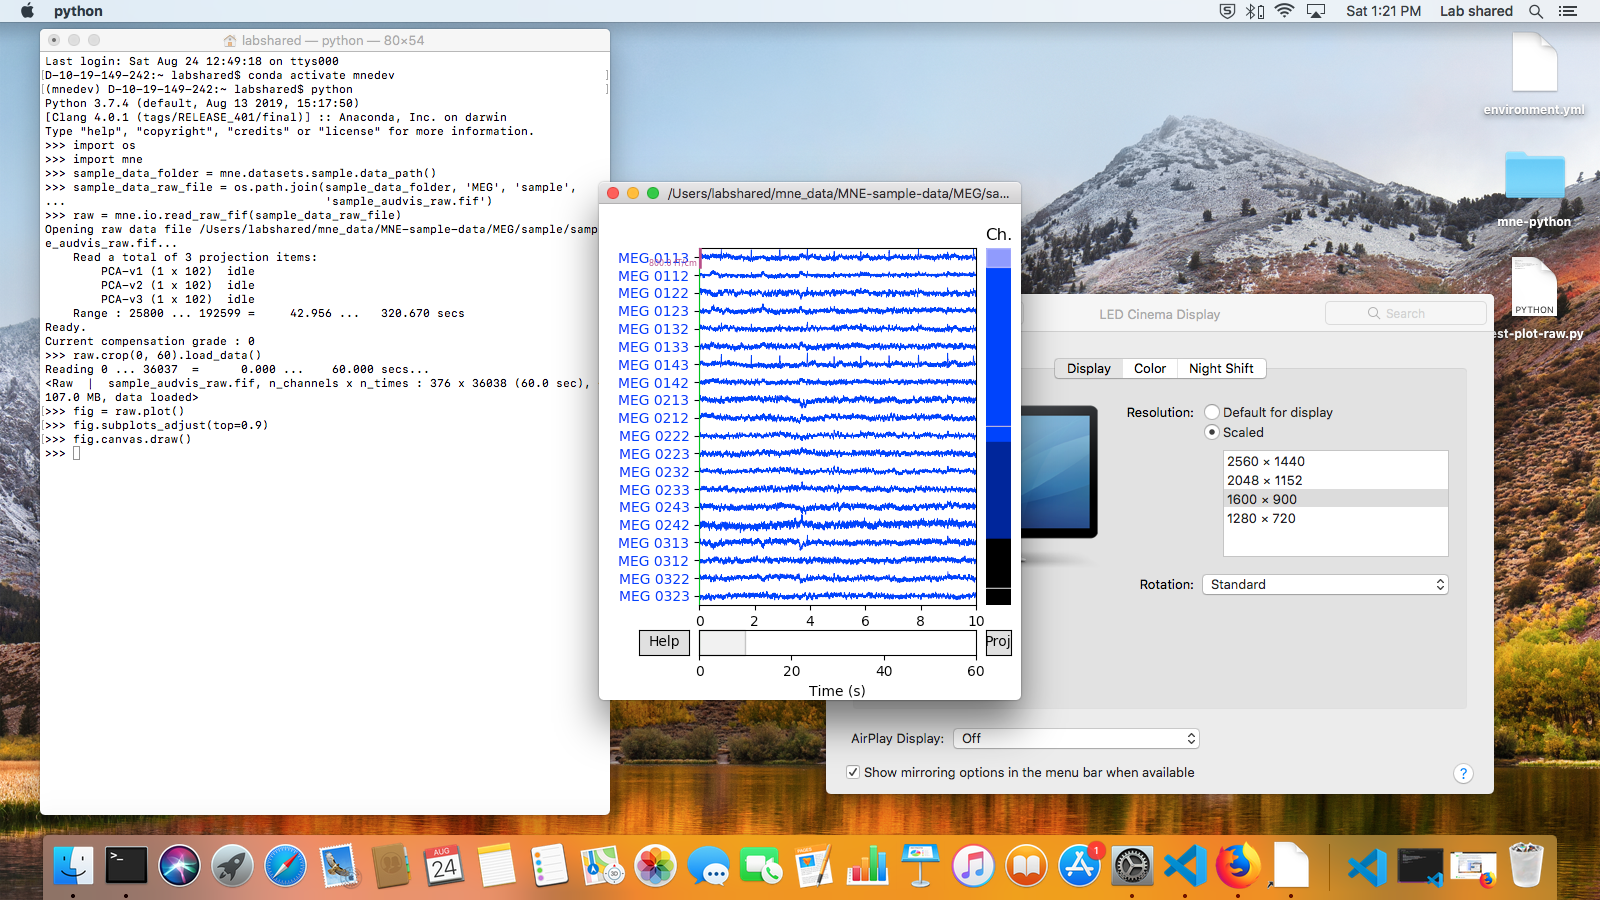Open Firefox from the dock
Viewport: 1600px width, 900px height.
point(1239,866)
